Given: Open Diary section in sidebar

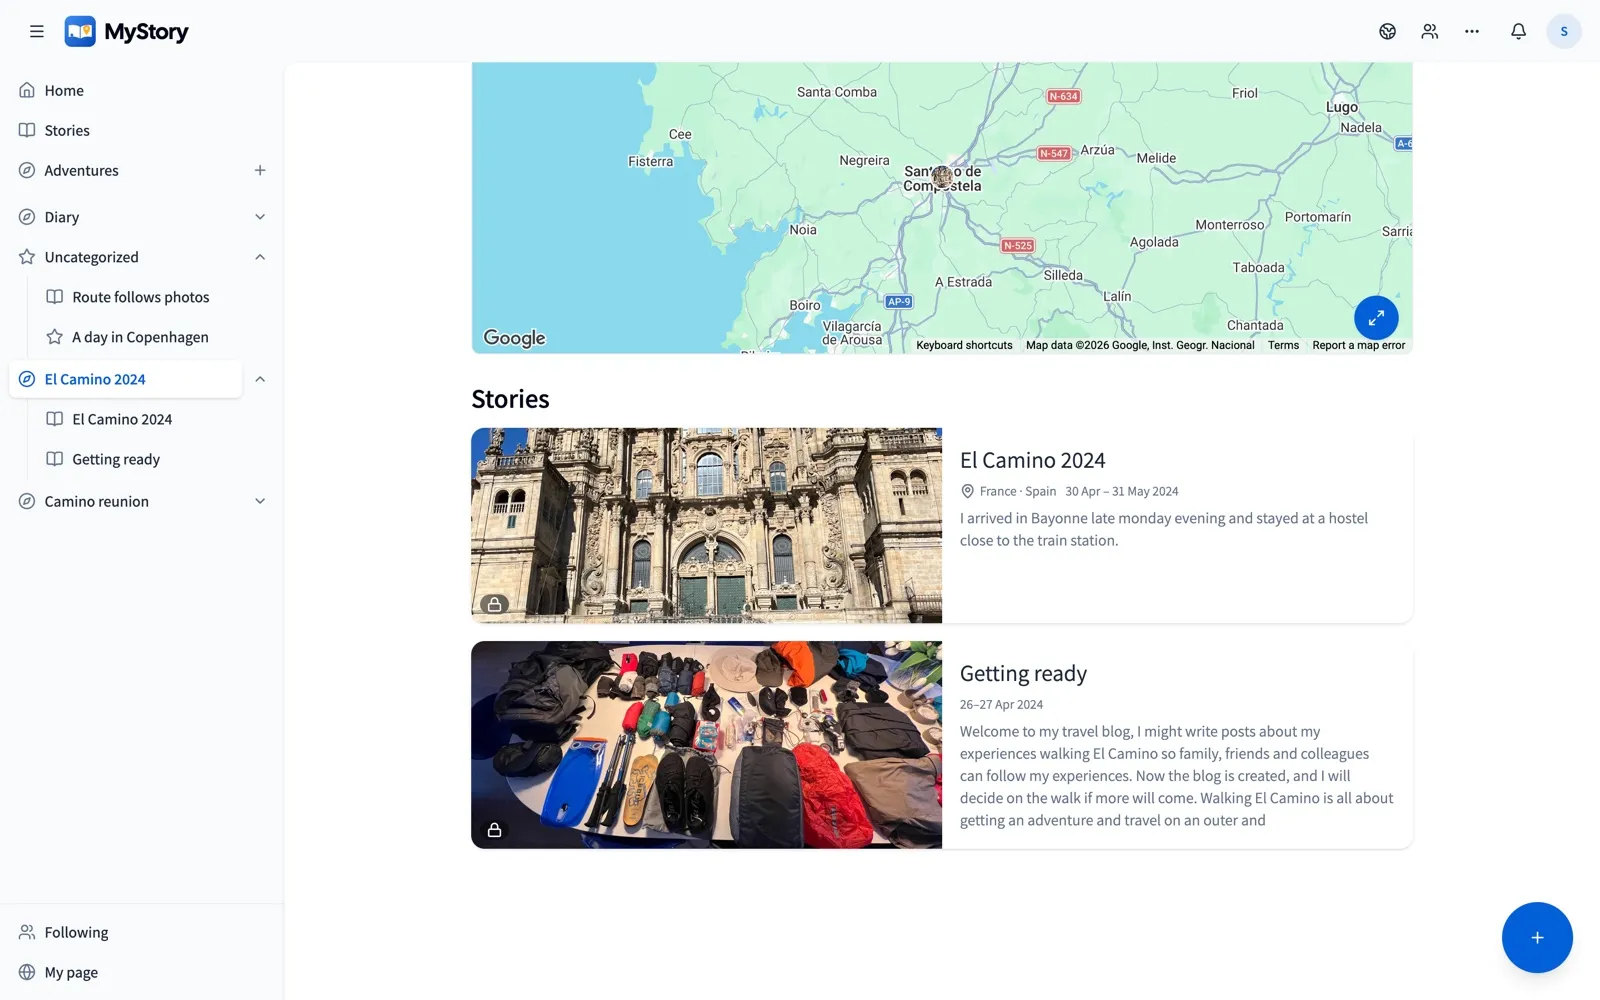Looking at the screenshot, I should point(61,217).
